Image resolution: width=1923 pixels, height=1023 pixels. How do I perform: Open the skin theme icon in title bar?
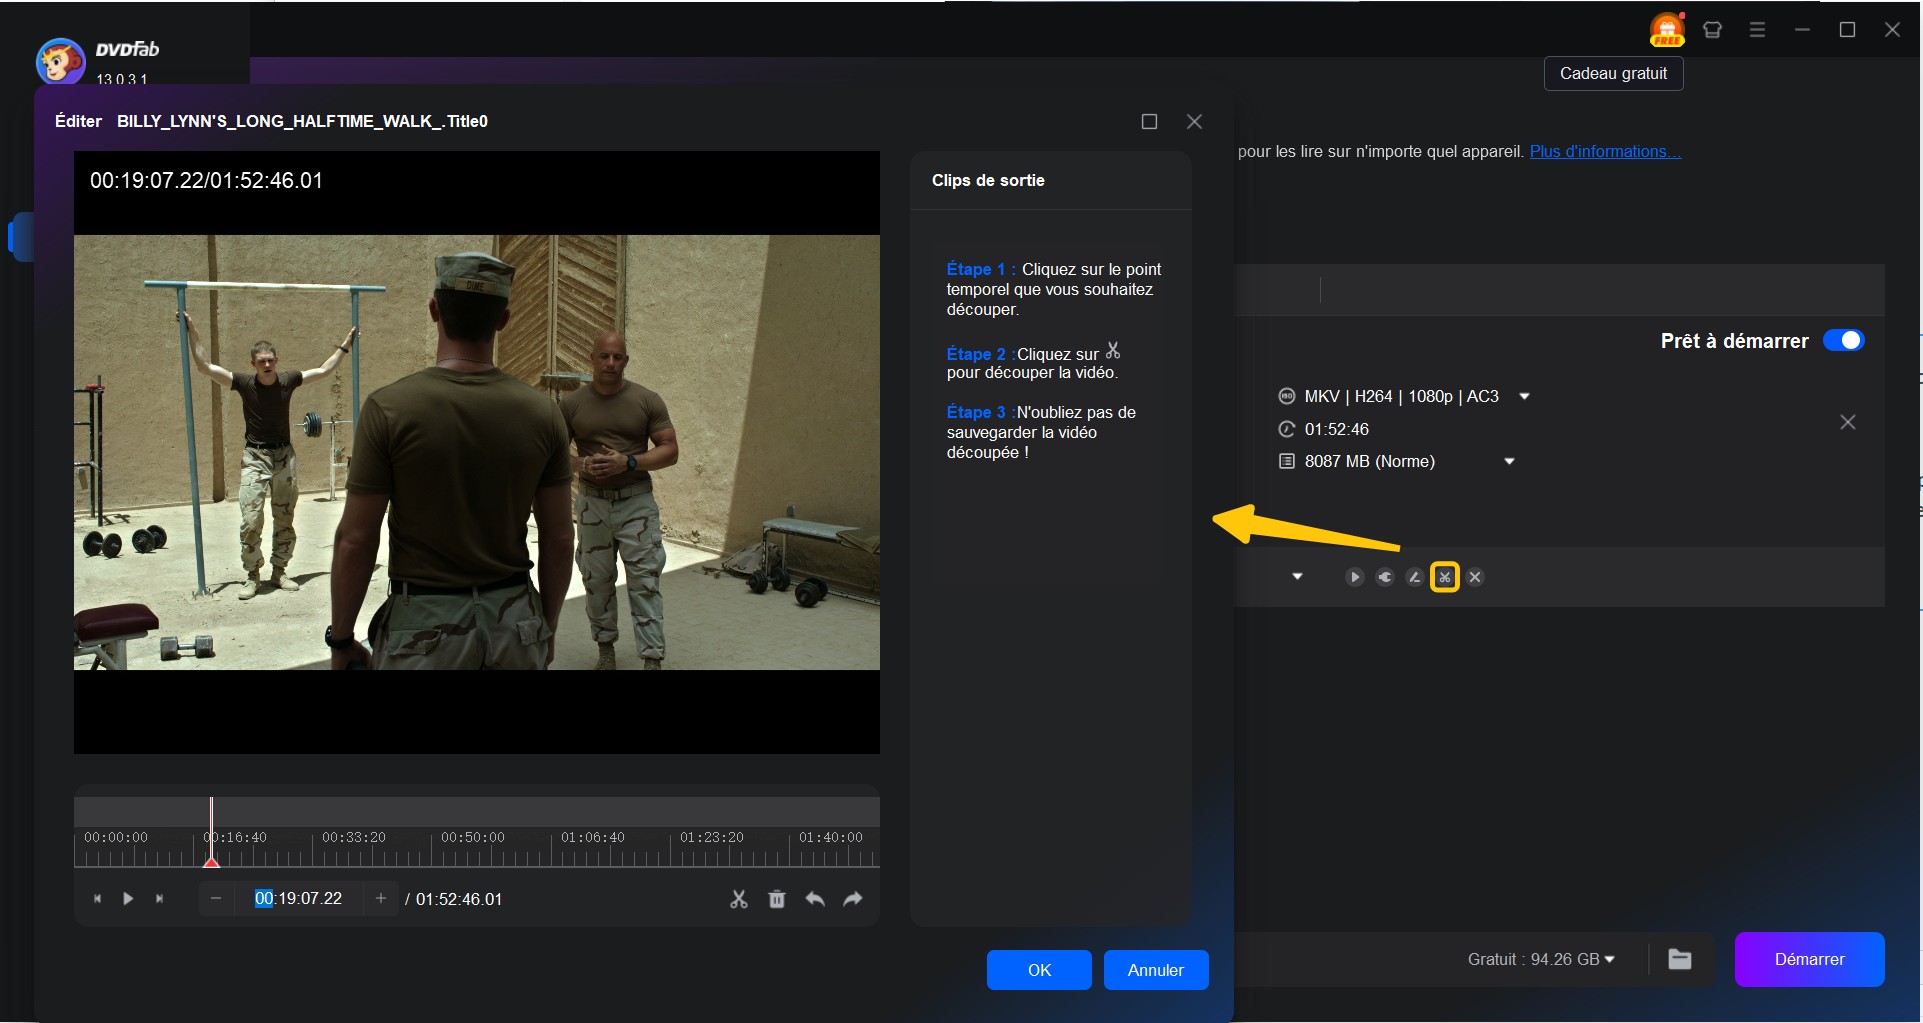1712,30
